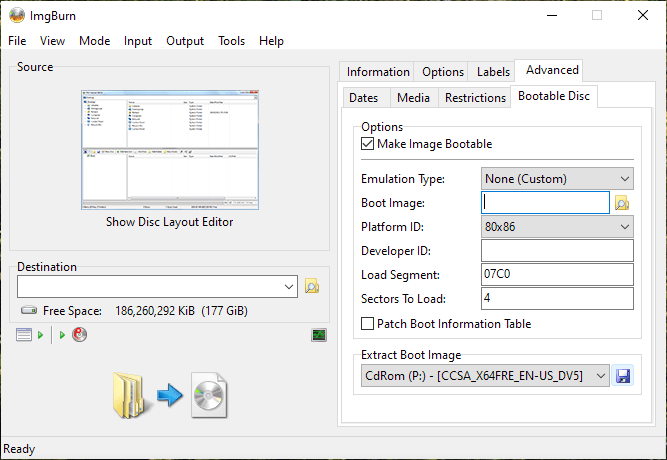The width and height of the screenshot is (667, 460).
Task: Open the Emulation Type dropdown
Action: click(x=557, y=179)
